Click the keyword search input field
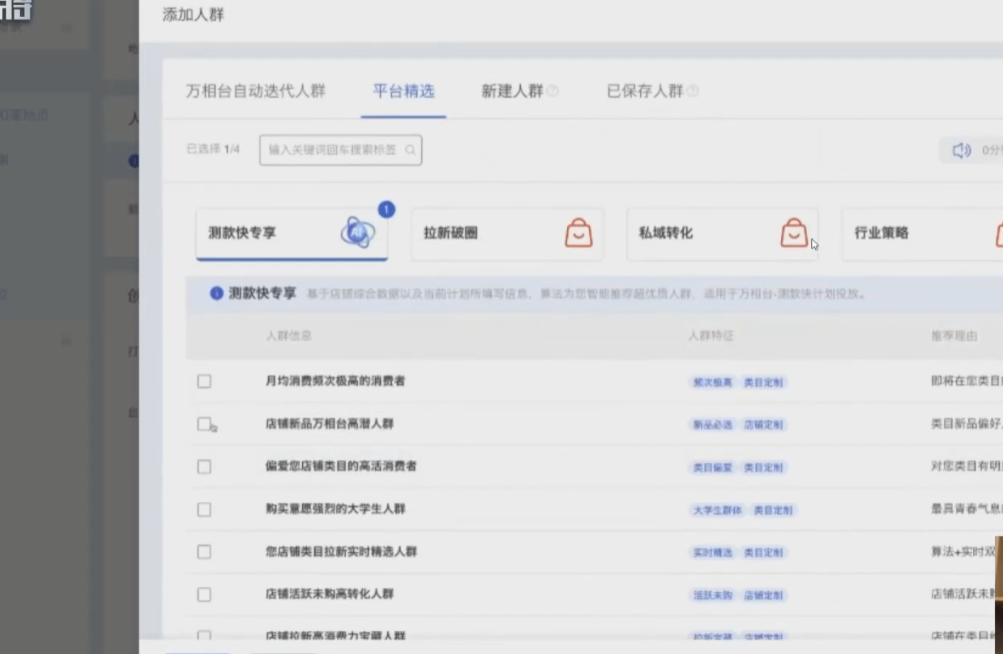 point(332,150)
